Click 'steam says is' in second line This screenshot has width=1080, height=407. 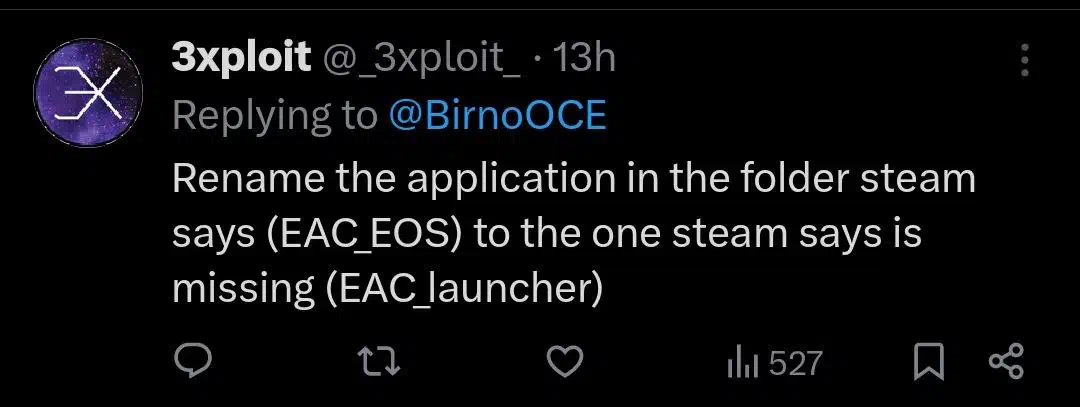click(798, 236)
